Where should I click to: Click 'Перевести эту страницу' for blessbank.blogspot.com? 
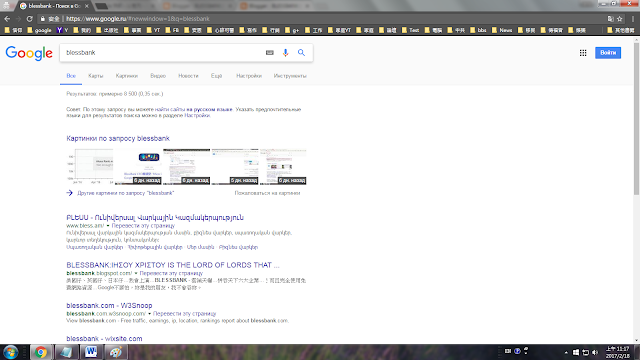pyautogui.click(x=171, y=273)
